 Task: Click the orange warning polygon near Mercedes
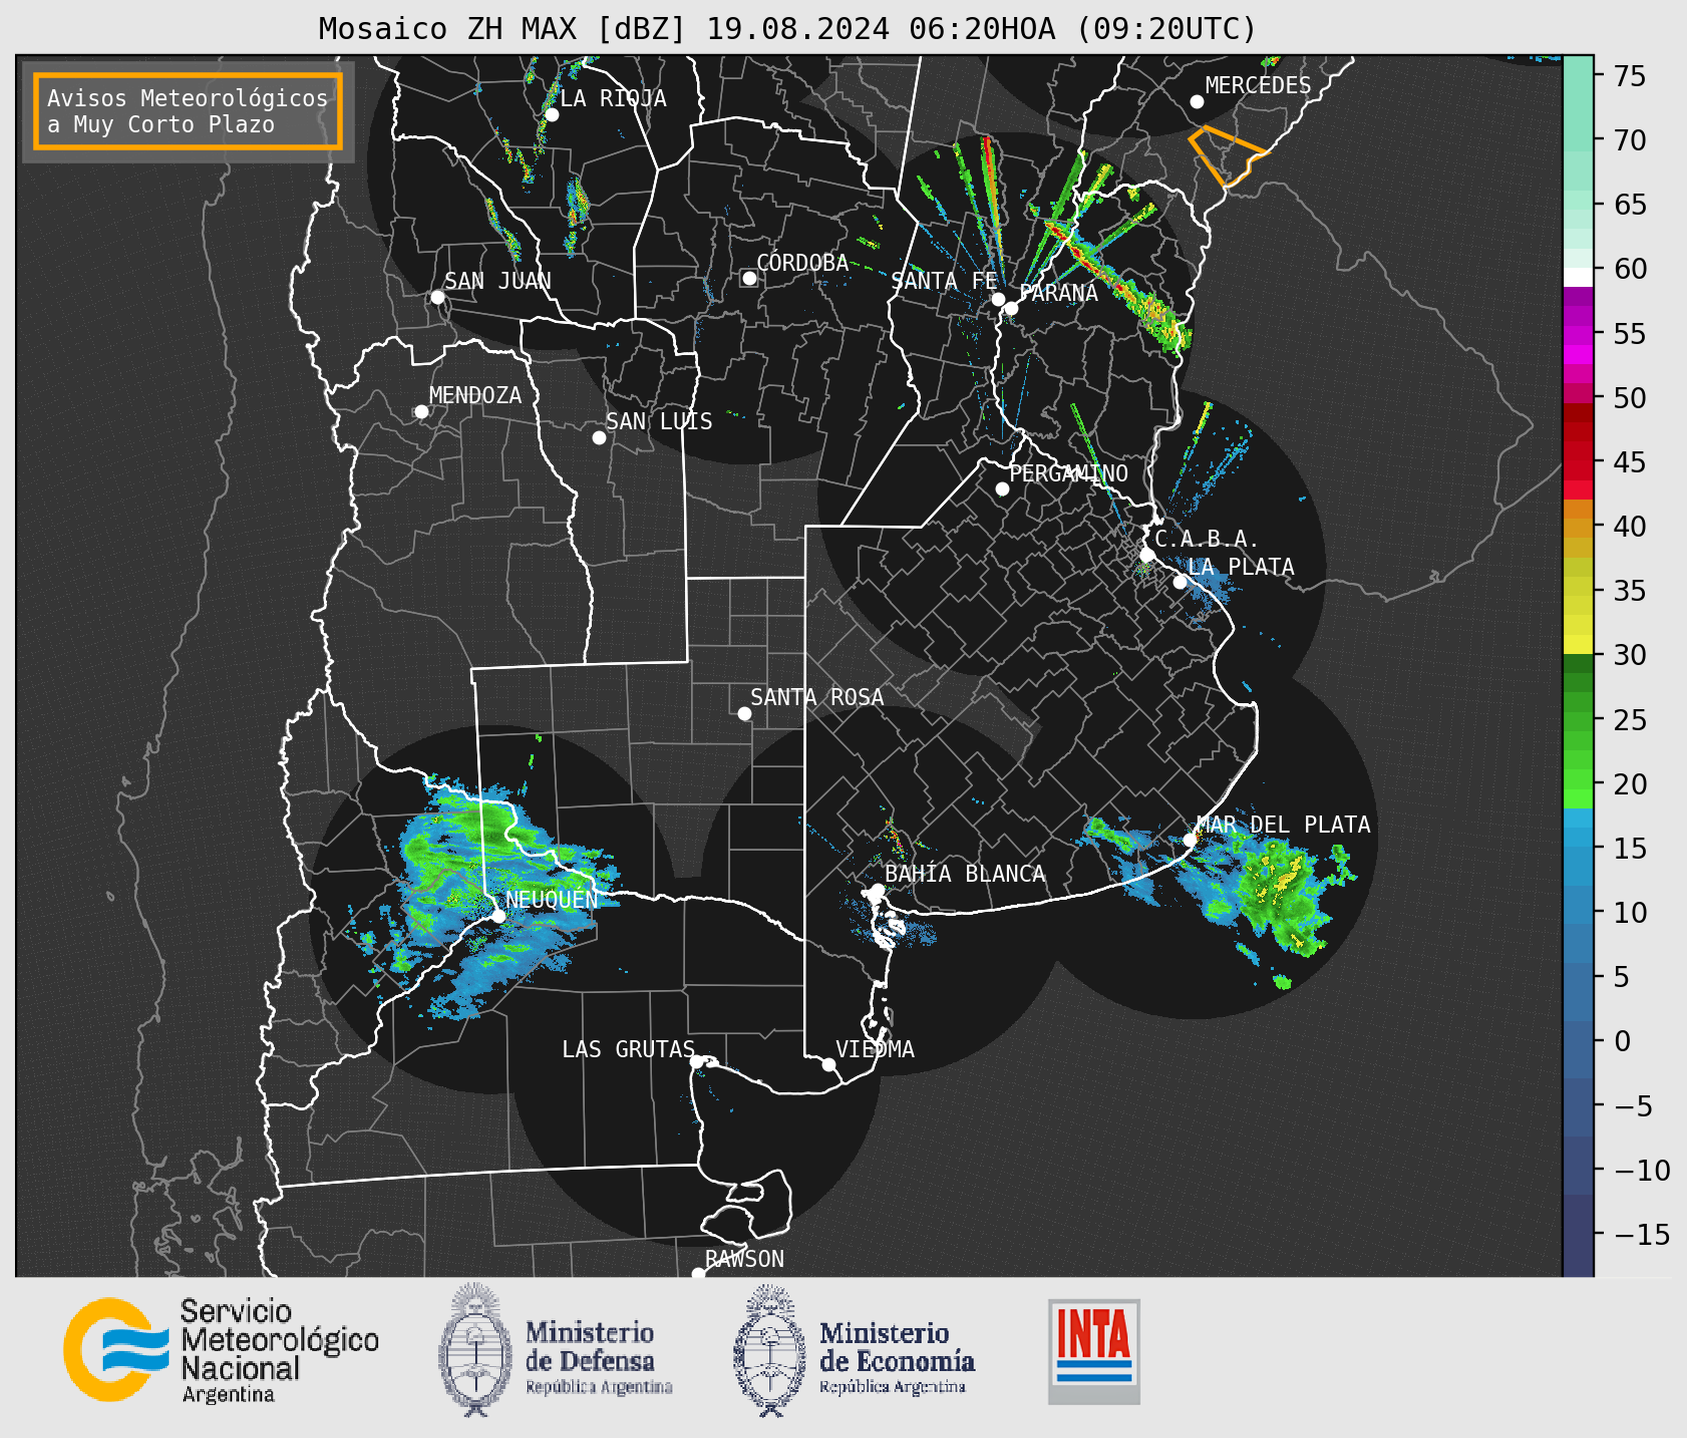[1227, 155]
